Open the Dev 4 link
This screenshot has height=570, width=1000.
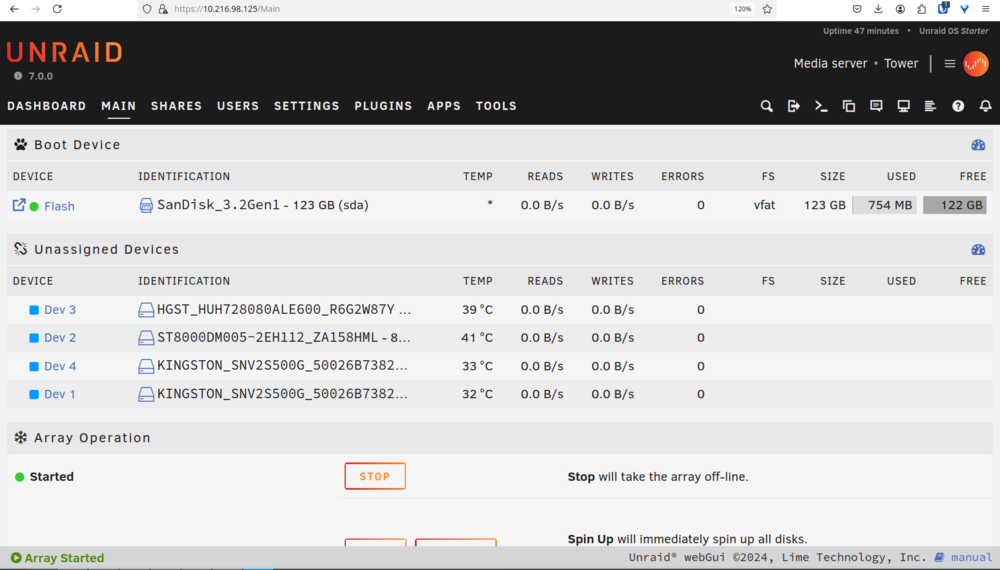pyautogui.click(x=60, y=366)
